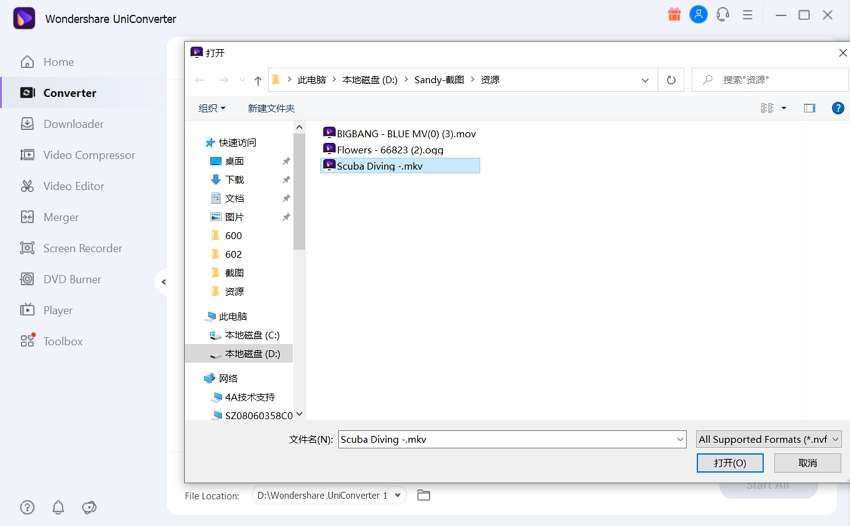
Task: Open the gift promotions icon
Action: coord(674,15)
